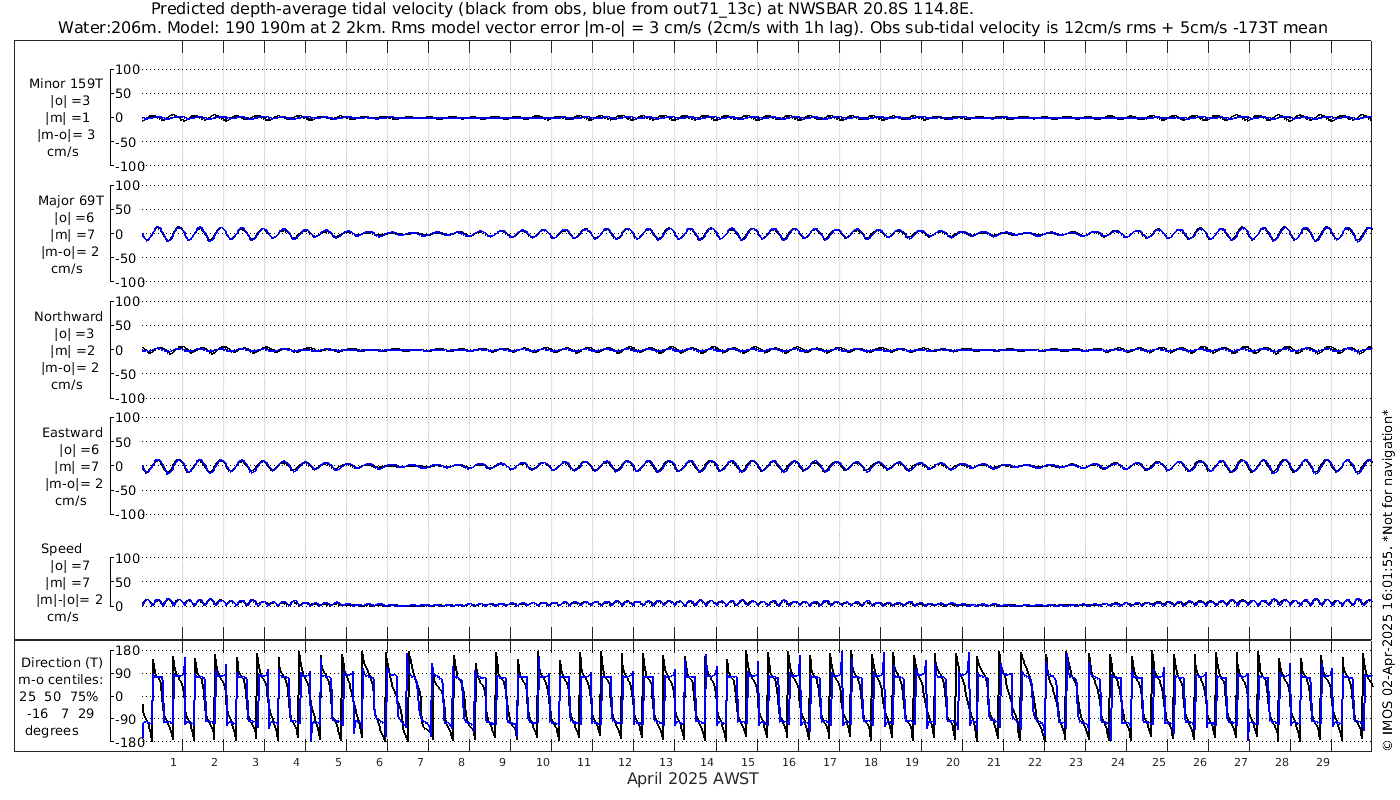The height and width of the screenshot is (800, 1400).
Task: Click the 'April 2025 AWST' x-axis label
Action: click(x=692, y=778)
